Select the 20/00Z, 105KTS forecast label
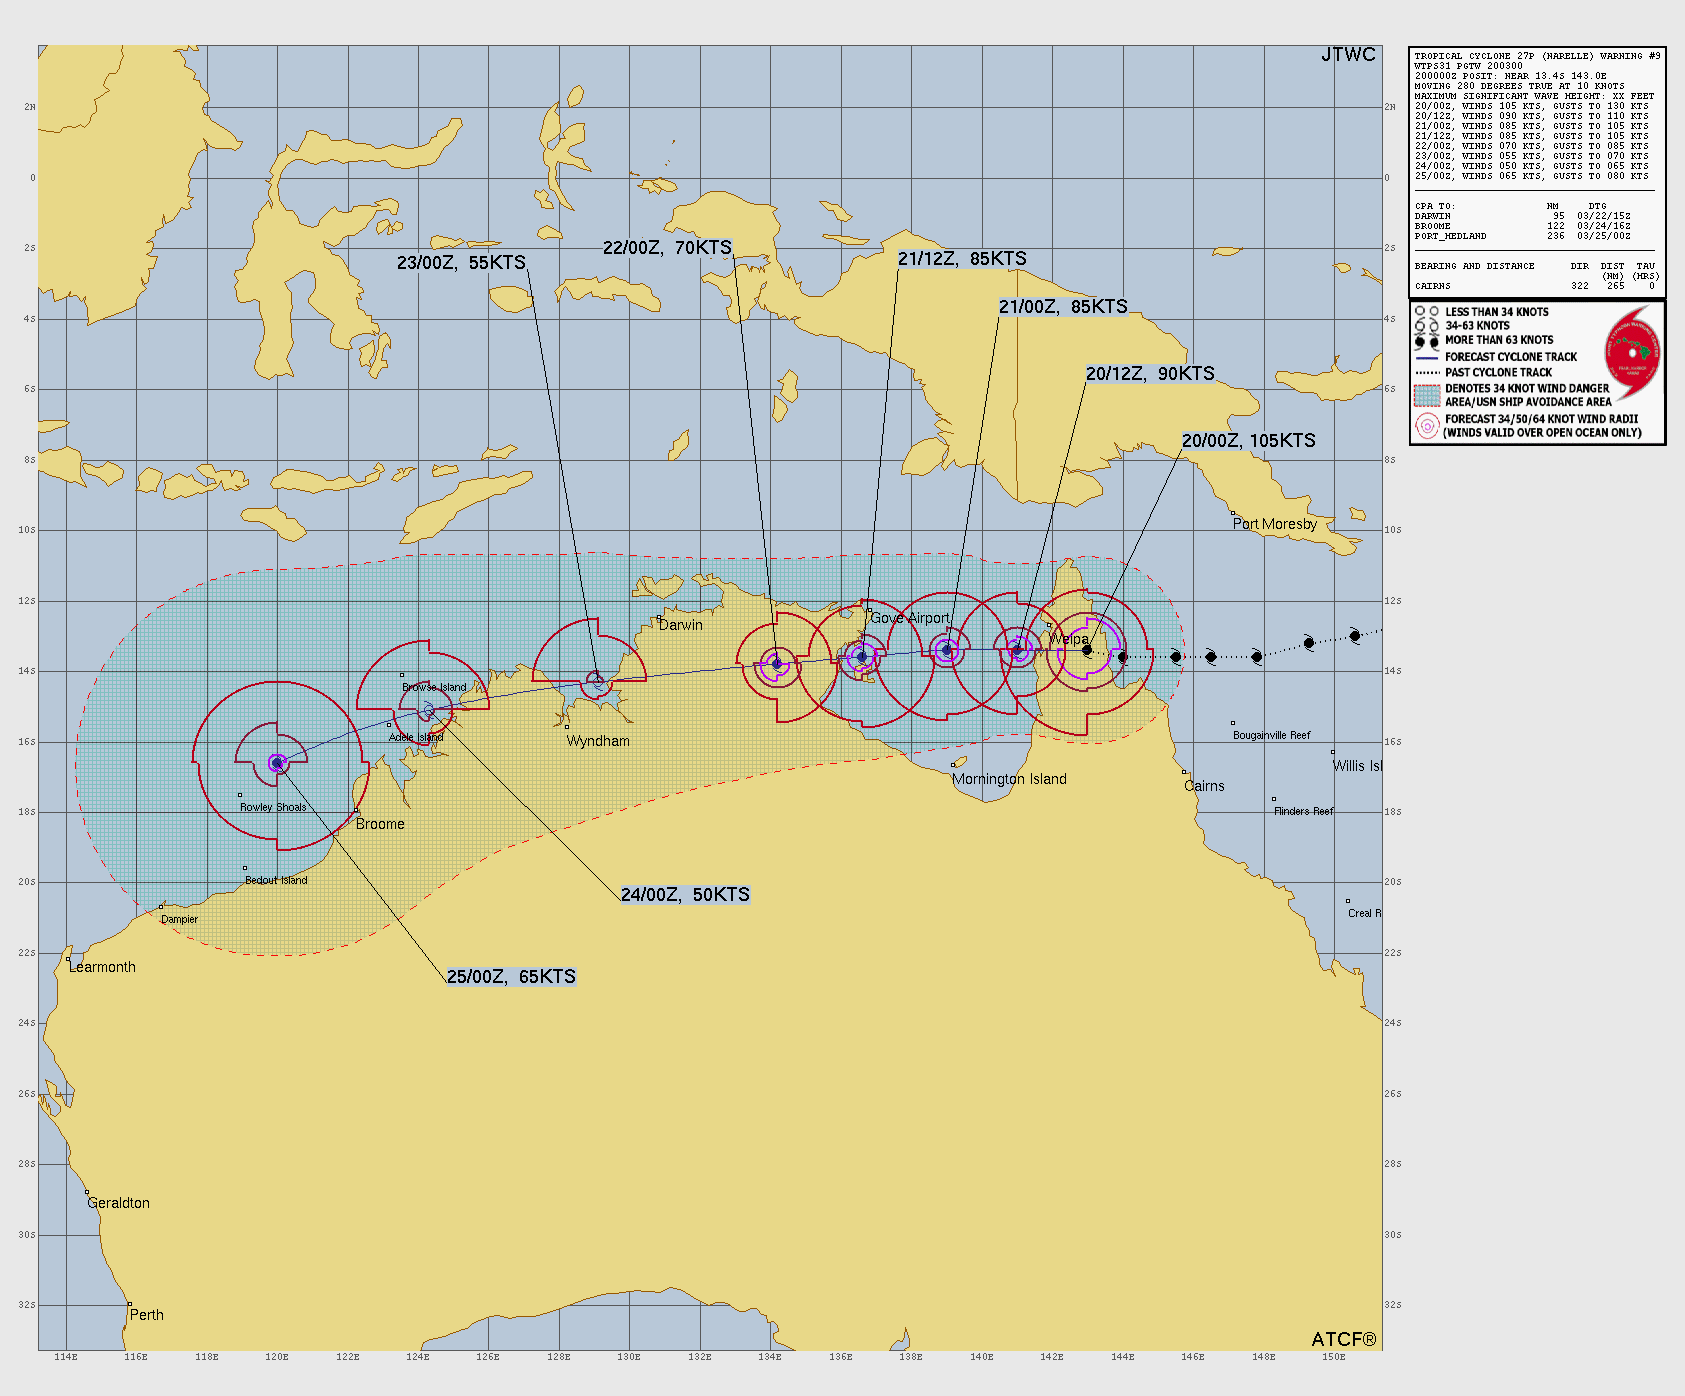This screenshot has width=1685, height=1396. (1248, 441)
